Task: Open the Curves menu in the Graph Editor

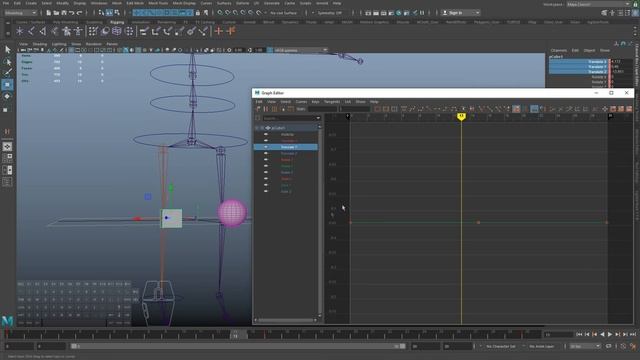Action: pos(301,102)
